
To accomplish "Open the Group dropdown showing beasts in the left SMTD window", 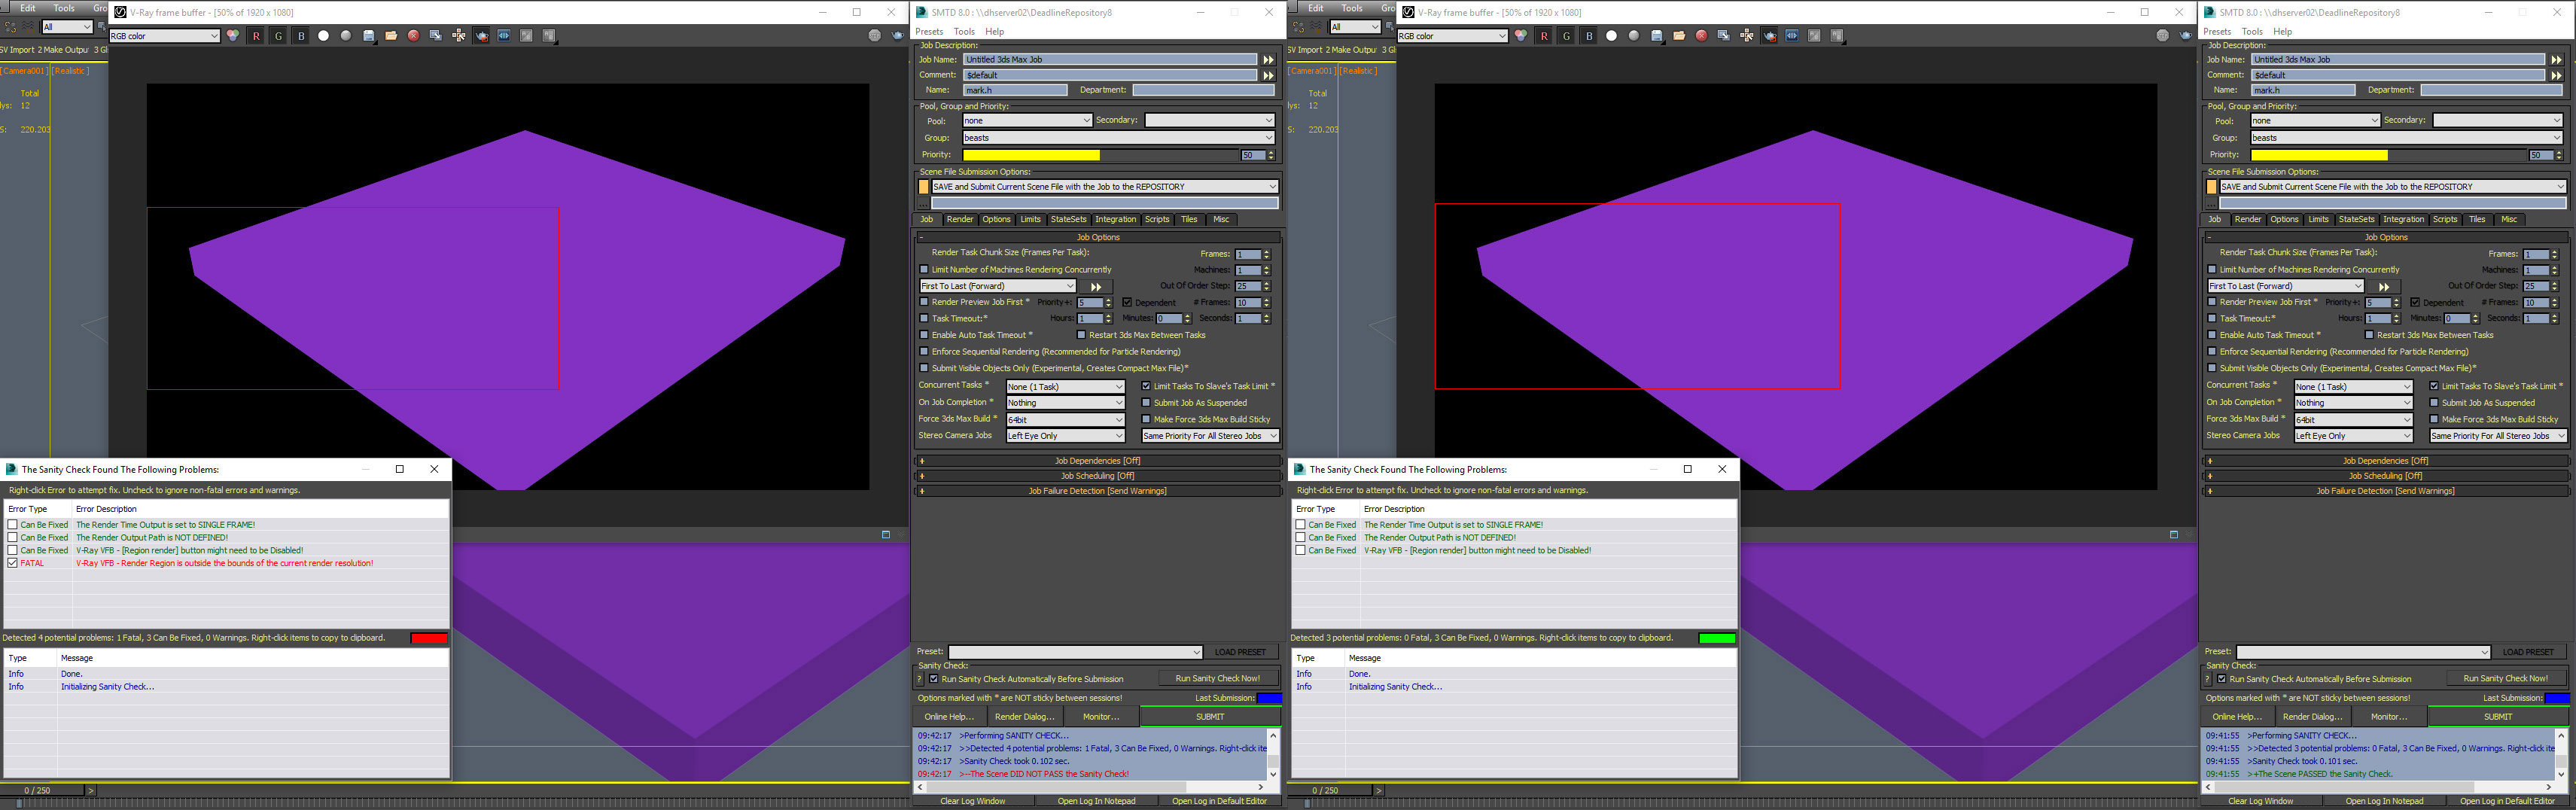I will 1118,138.
